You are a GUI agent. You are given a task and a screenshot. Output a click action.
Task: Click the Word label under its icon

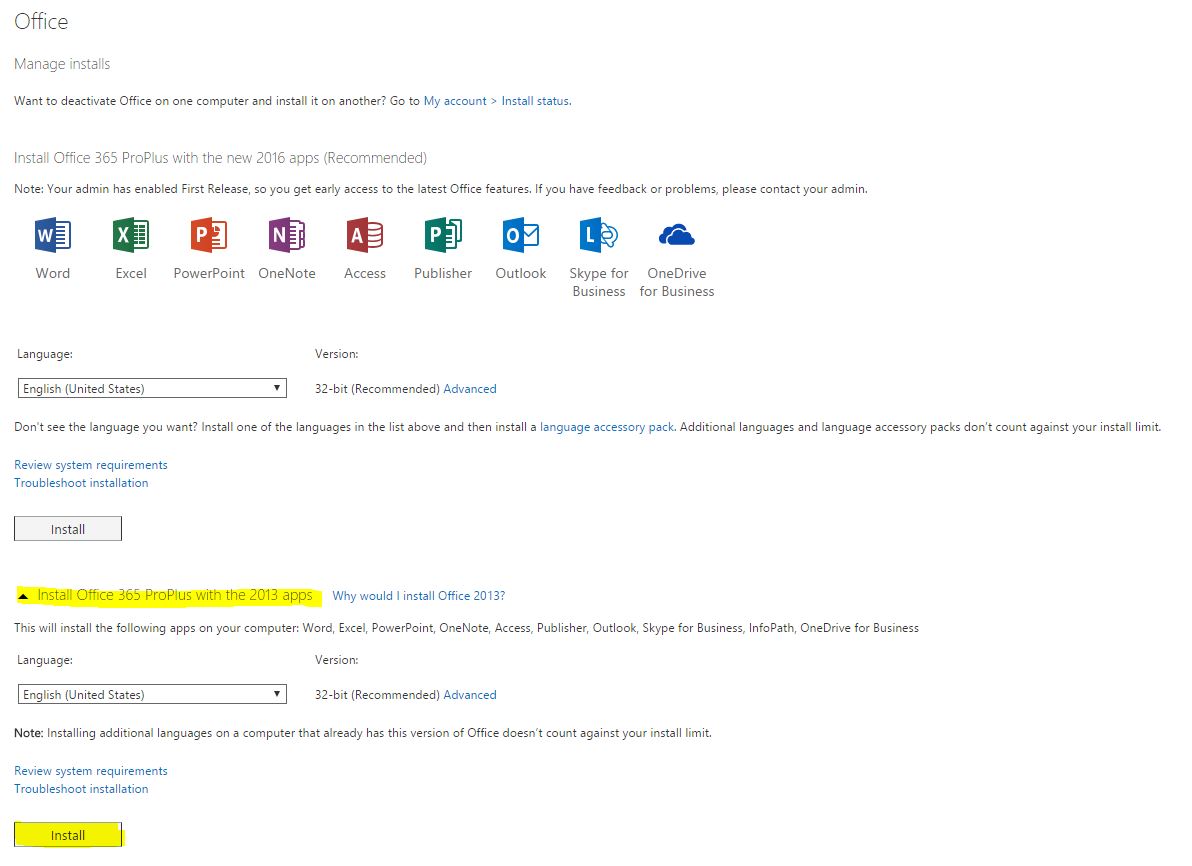pos(52,273)
